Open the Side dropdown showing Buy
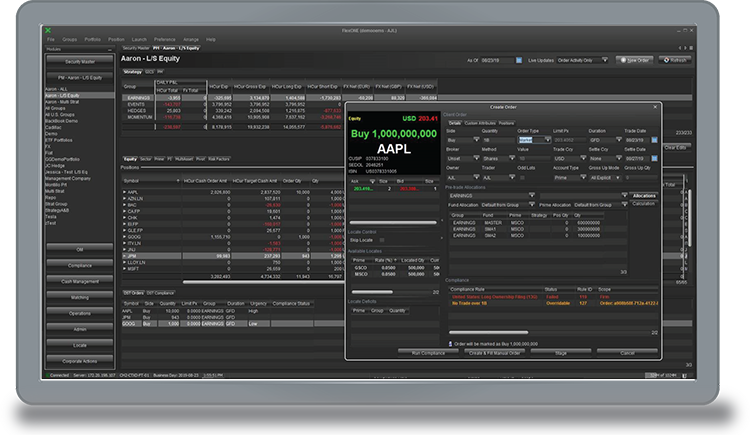This screenshot has height=435, width=750. (476, 140)
